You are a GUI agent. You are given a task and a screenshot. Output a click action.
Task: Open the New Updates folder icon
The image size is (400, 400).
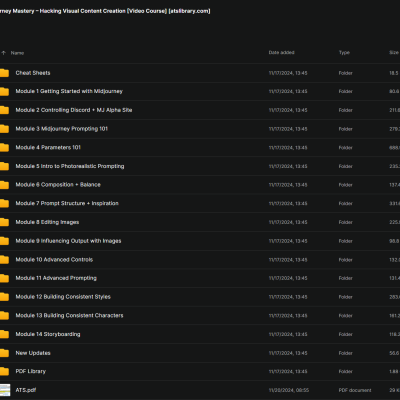pos(4,353)
